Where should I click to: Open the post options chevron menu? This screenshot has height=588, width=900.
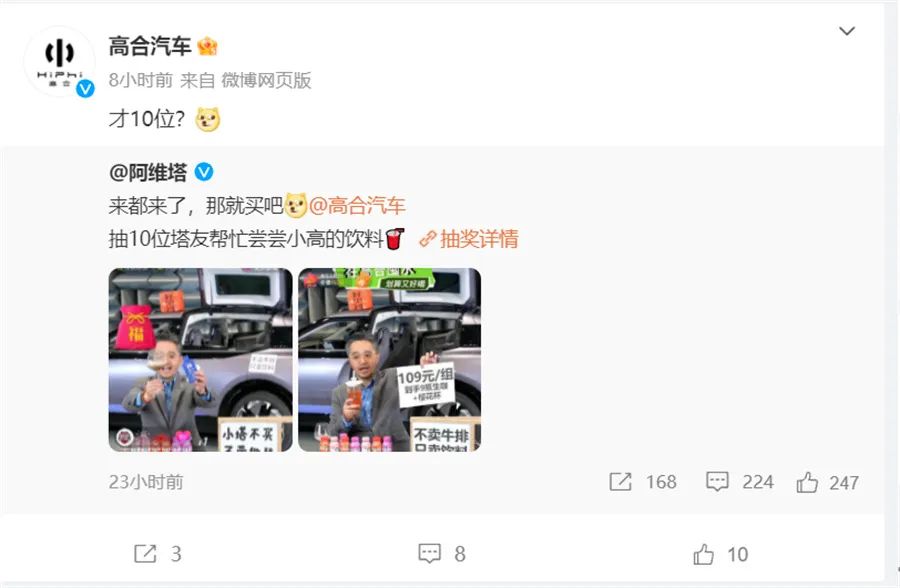click(x=847, y=31)
